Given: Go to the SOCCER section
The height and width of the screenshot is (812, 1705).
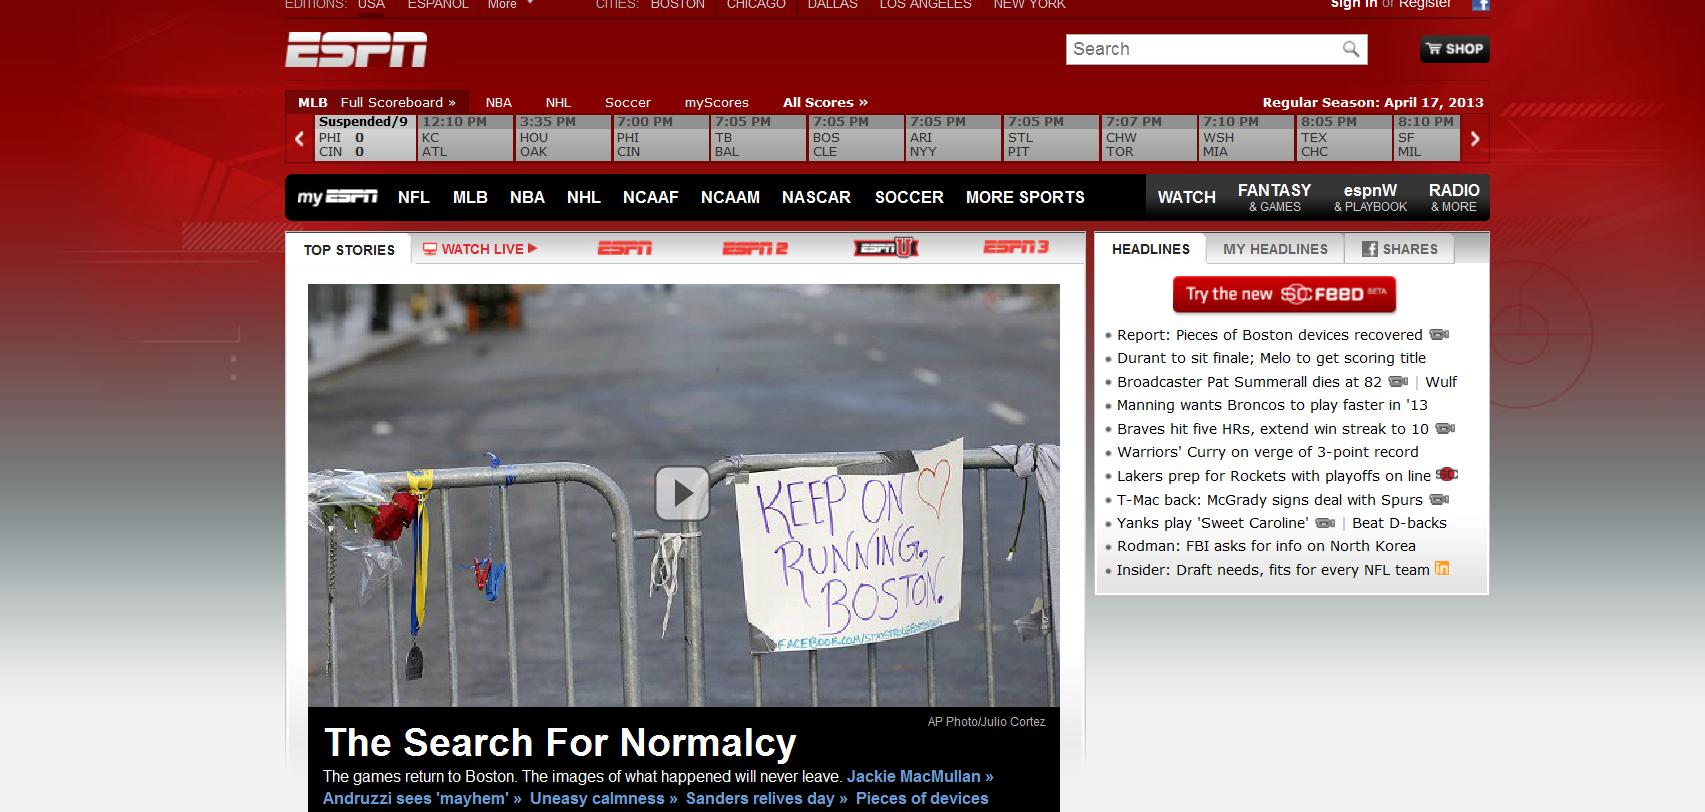Looking at the screenshot, I should 909,197.
